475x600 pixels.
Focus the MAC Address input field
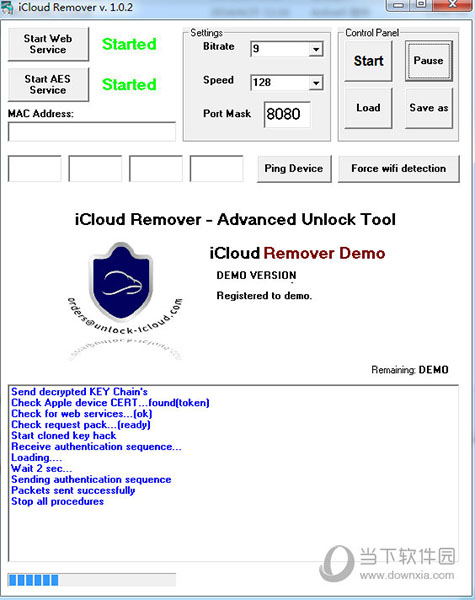pos(92,132)
